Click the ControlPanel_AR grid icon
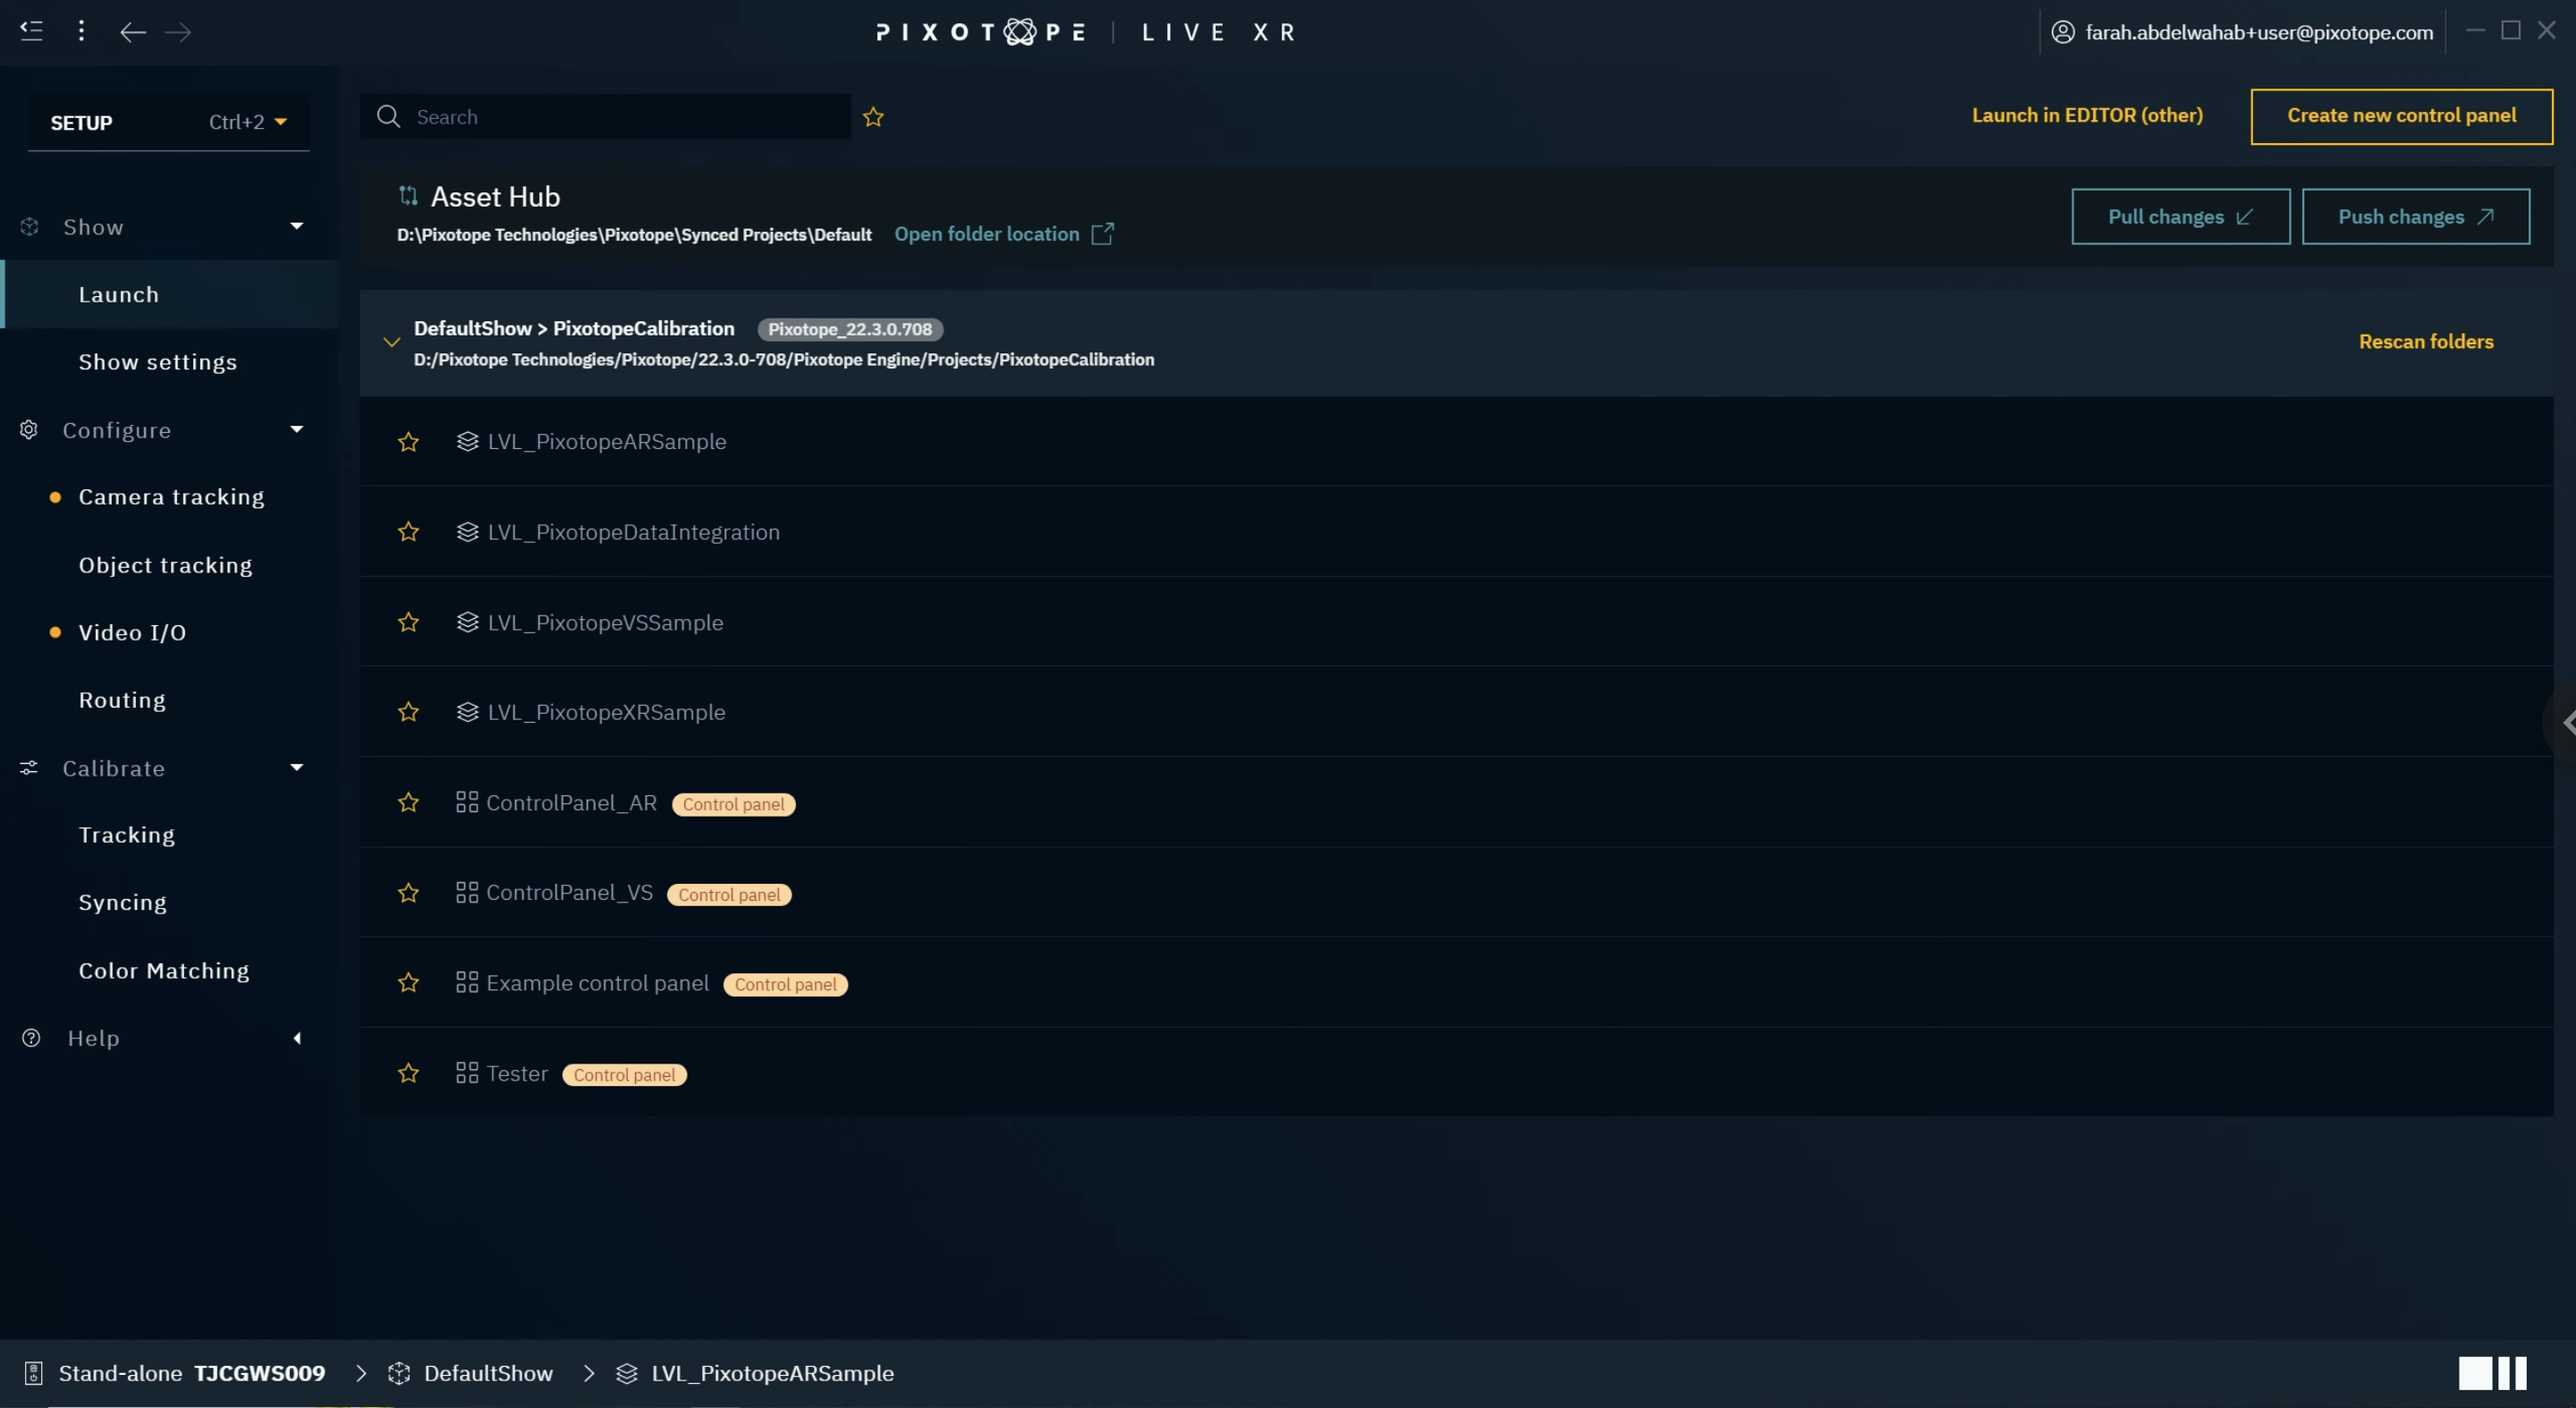 point(467,802)
